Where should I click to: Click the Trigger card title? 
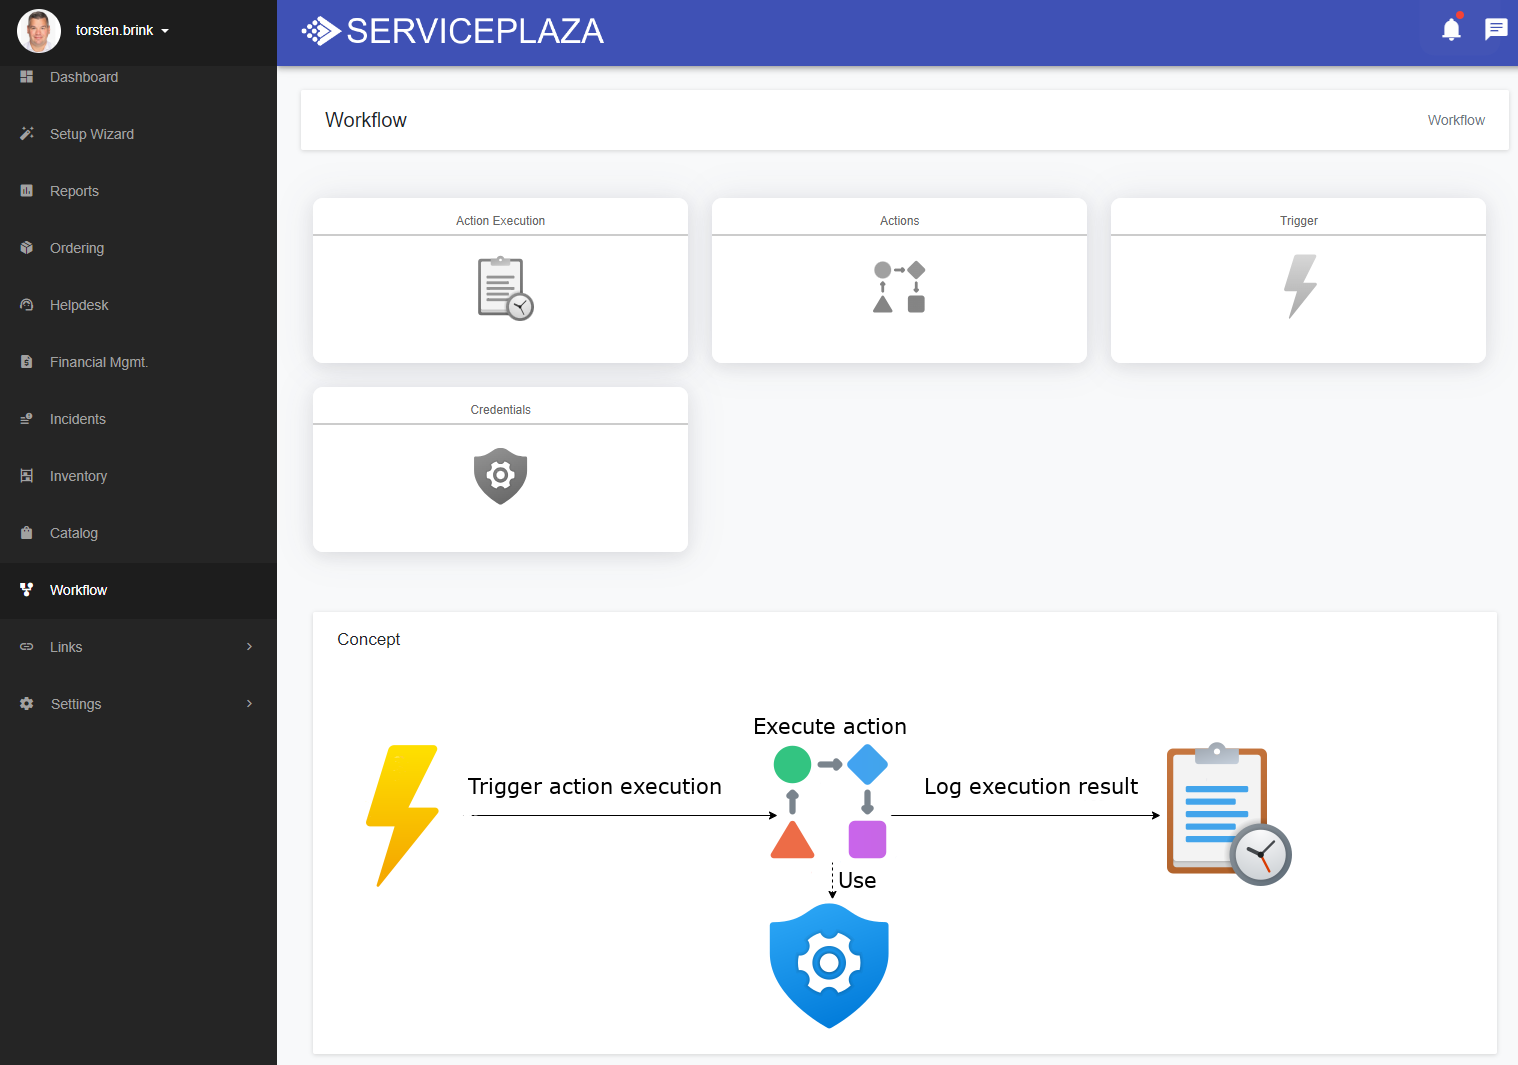pos(1298,221)
